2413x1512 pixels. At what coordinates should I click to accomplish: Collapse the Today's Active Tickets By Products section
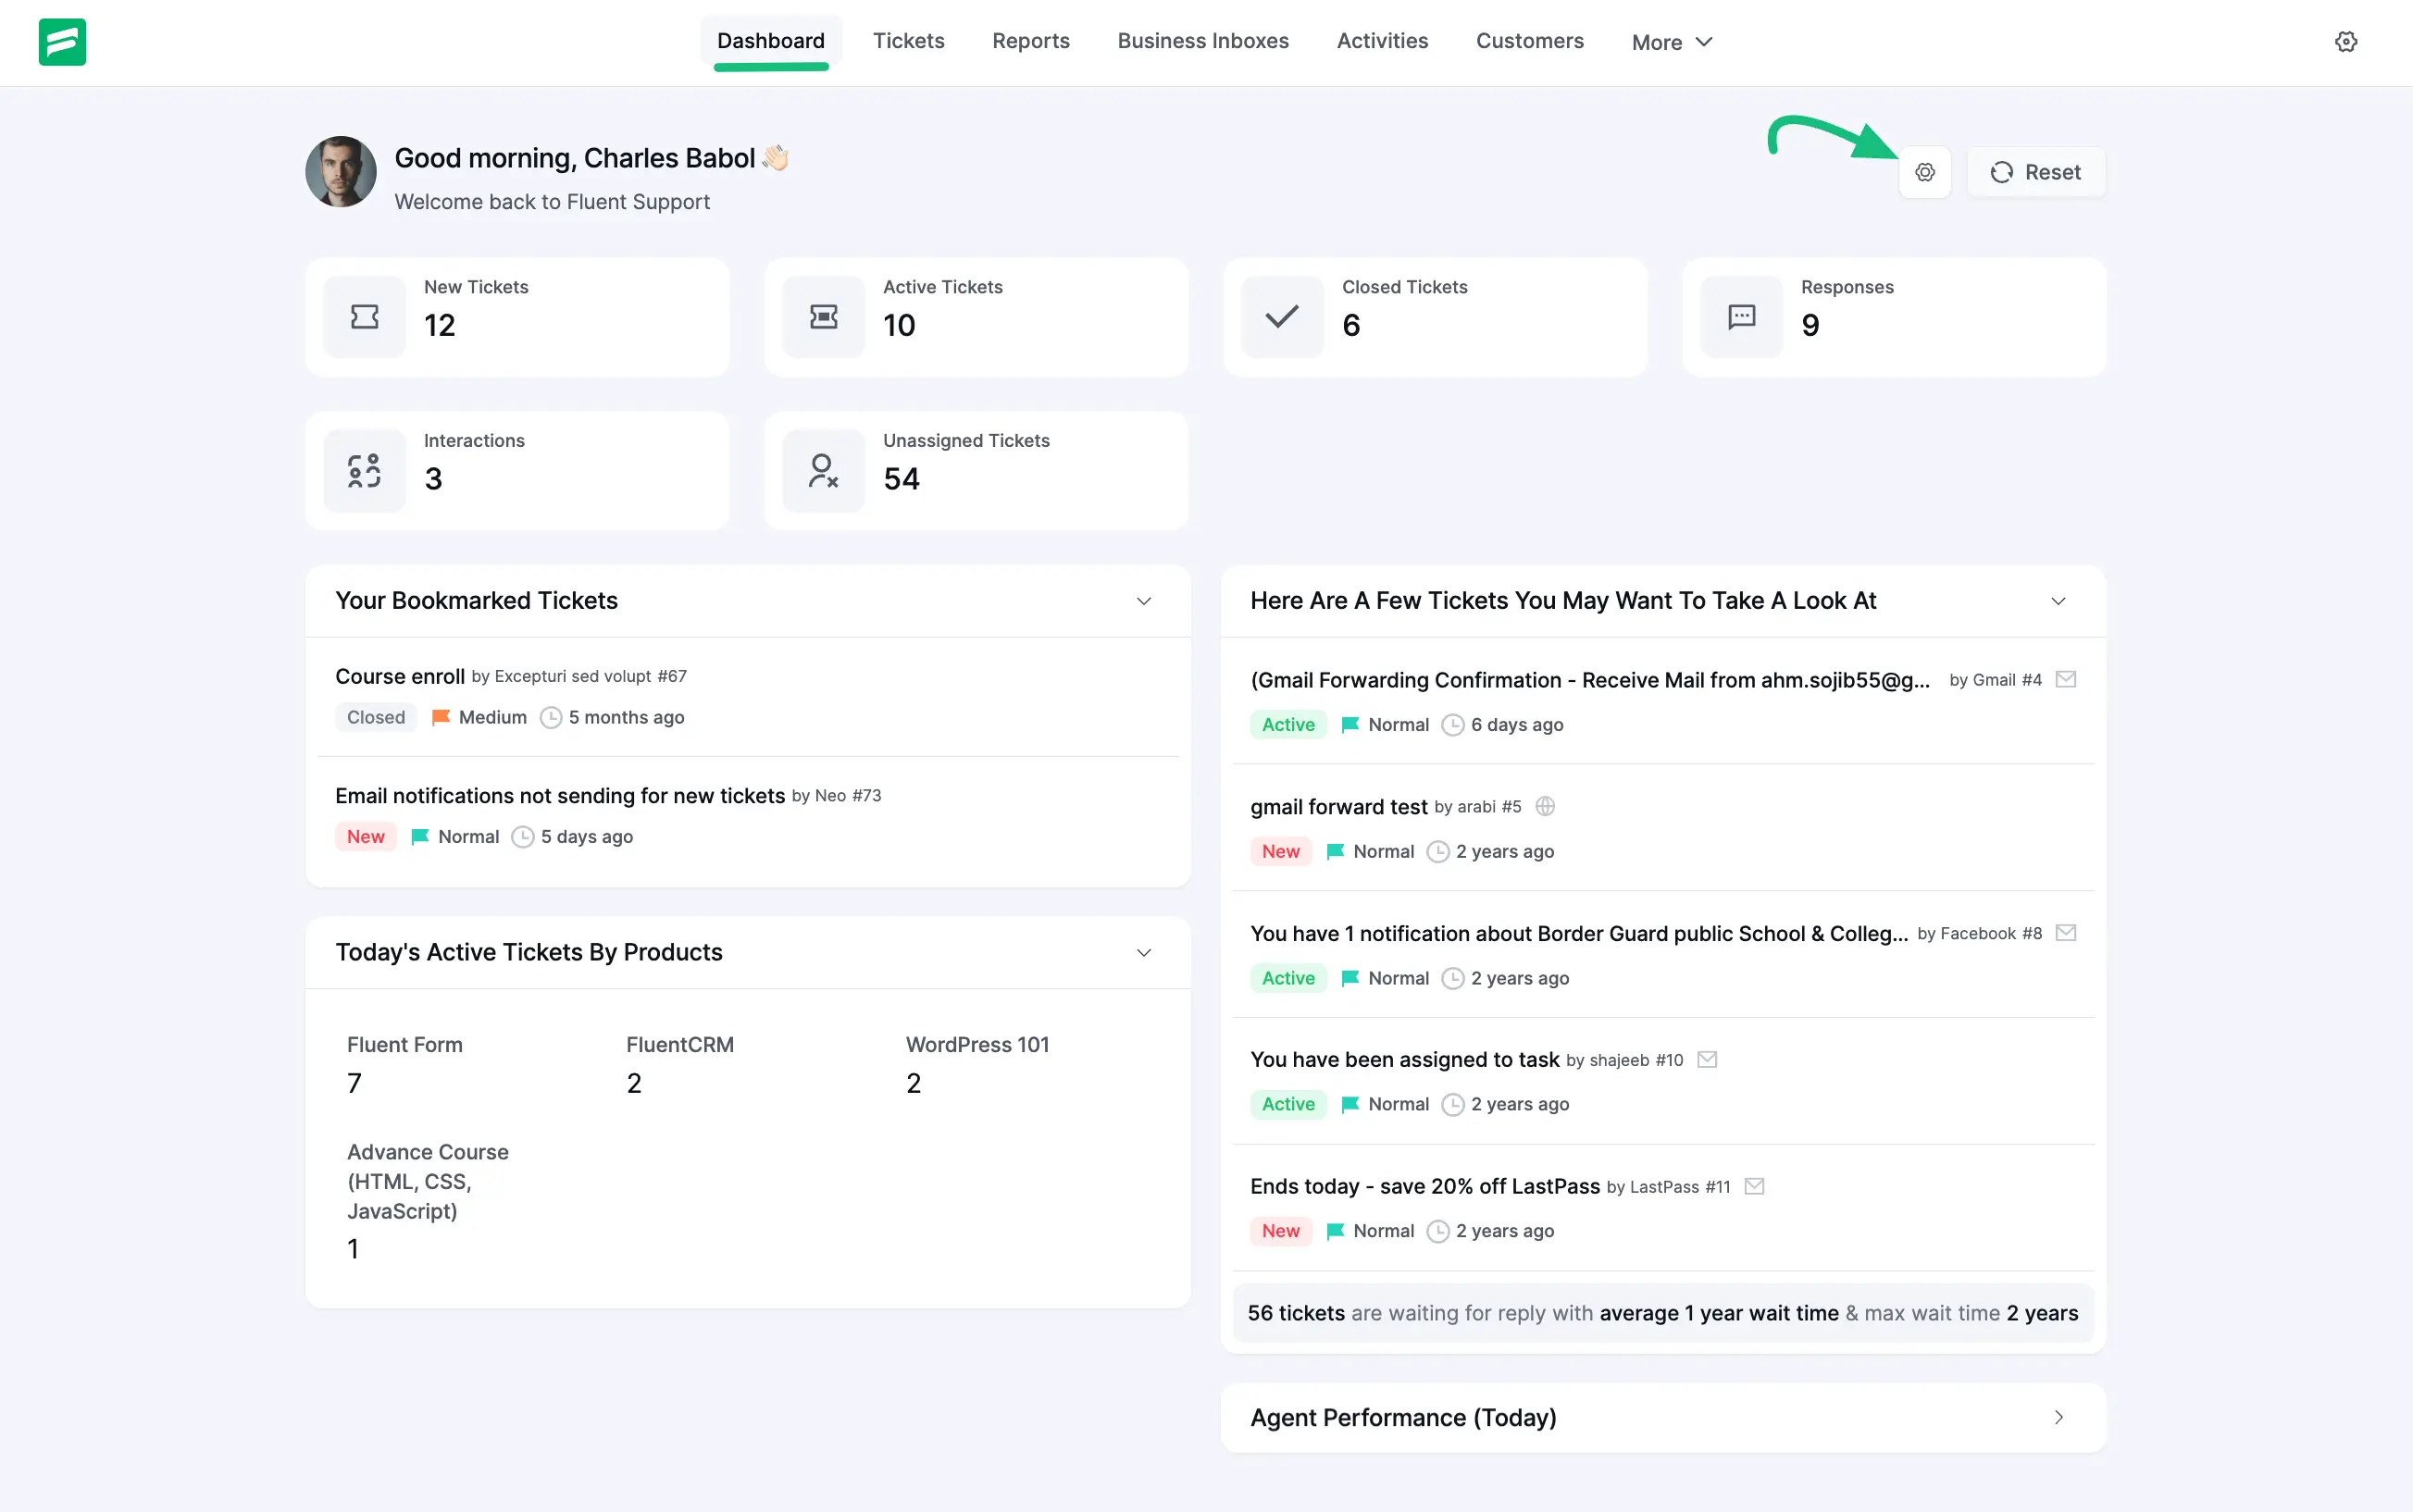coord(1143,953)
